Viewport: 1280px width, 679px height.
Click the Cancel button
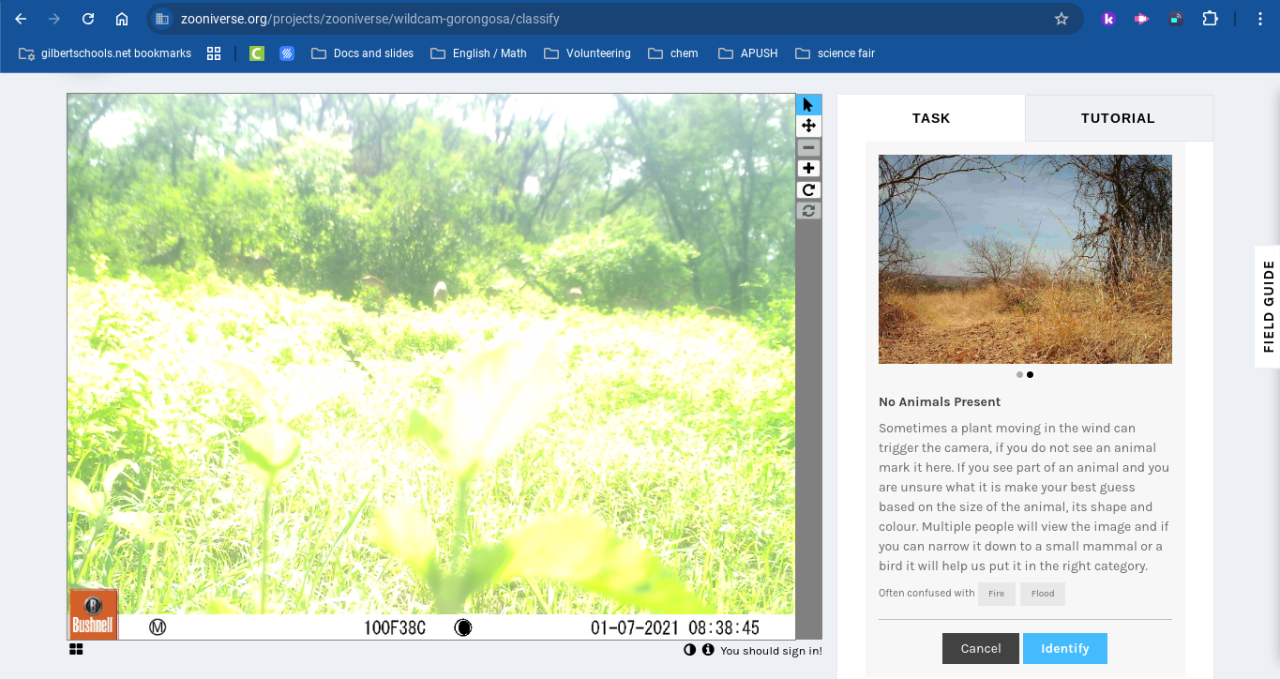tap(980, 648)
